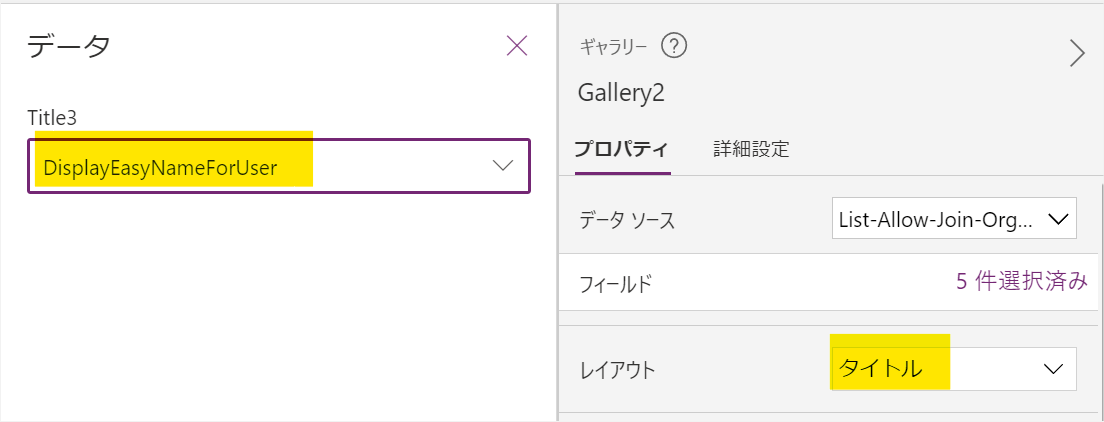The width and height of the screenshot is (1104, 422).
Task: Select the List-Allow-Join-Org data source box
Action: pos(954,219)
